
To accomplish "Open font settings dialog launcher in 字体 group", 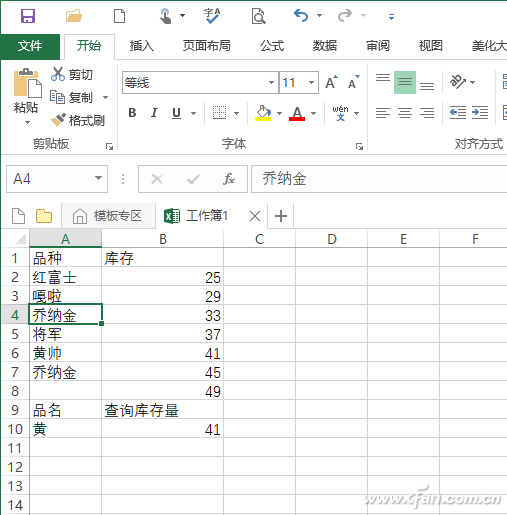I will (359, 146).
